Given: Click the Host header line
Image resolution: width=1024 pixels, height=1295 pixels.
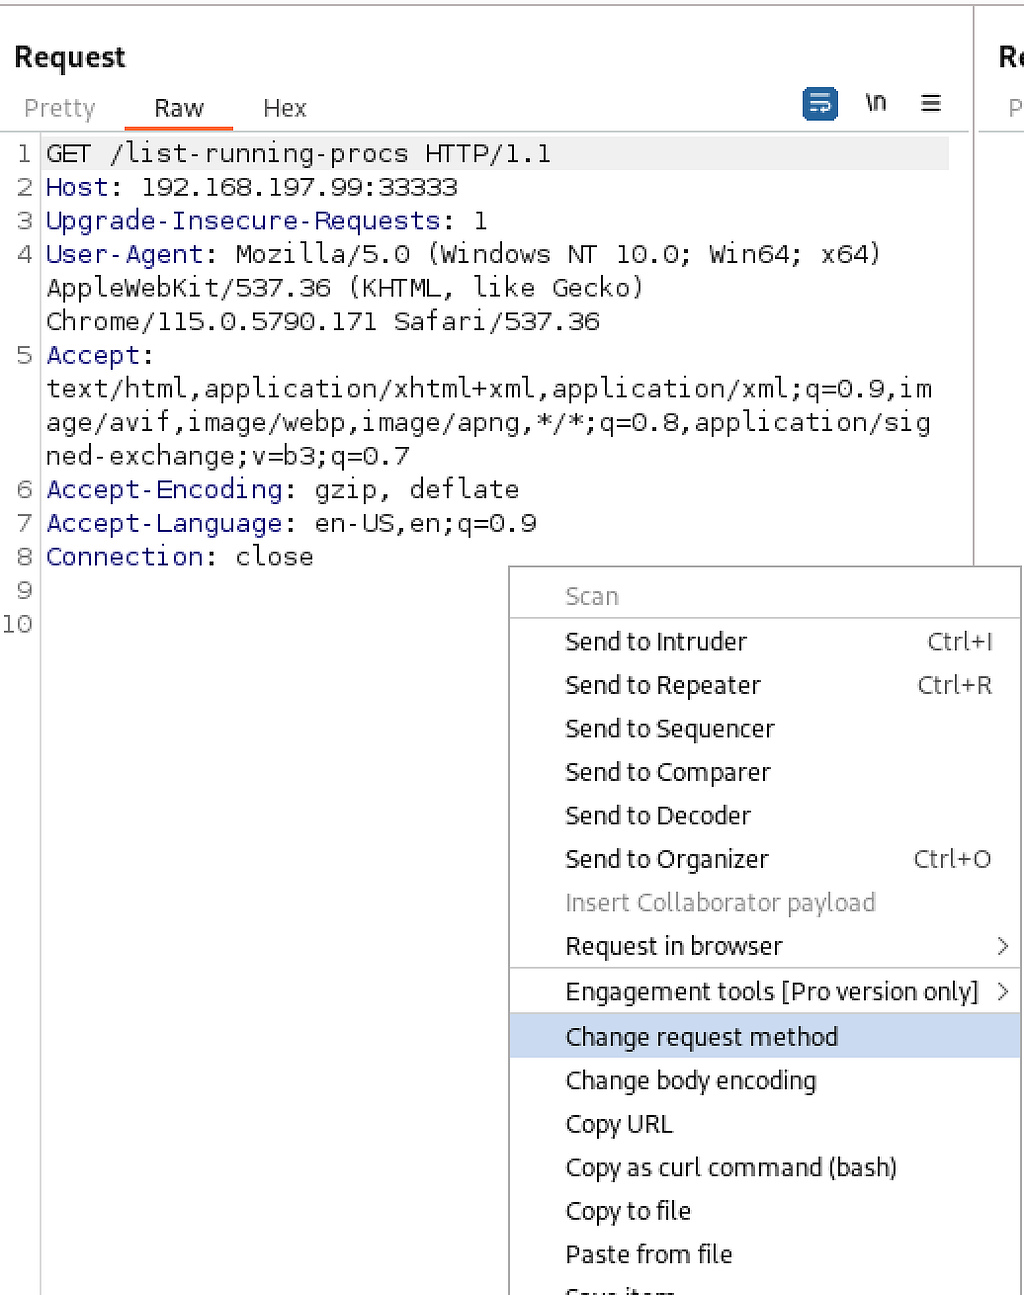Looking at the screenshot, I should click(x=252, y=187).
